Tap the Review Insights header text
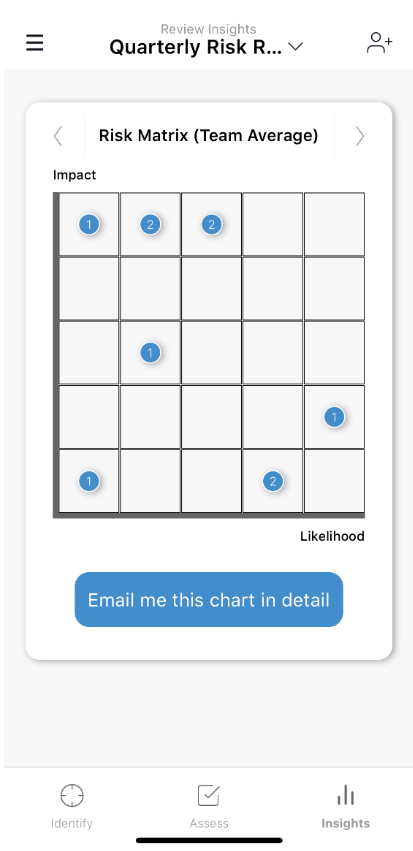This screenshot has height=851, width=413. [208, 29]
